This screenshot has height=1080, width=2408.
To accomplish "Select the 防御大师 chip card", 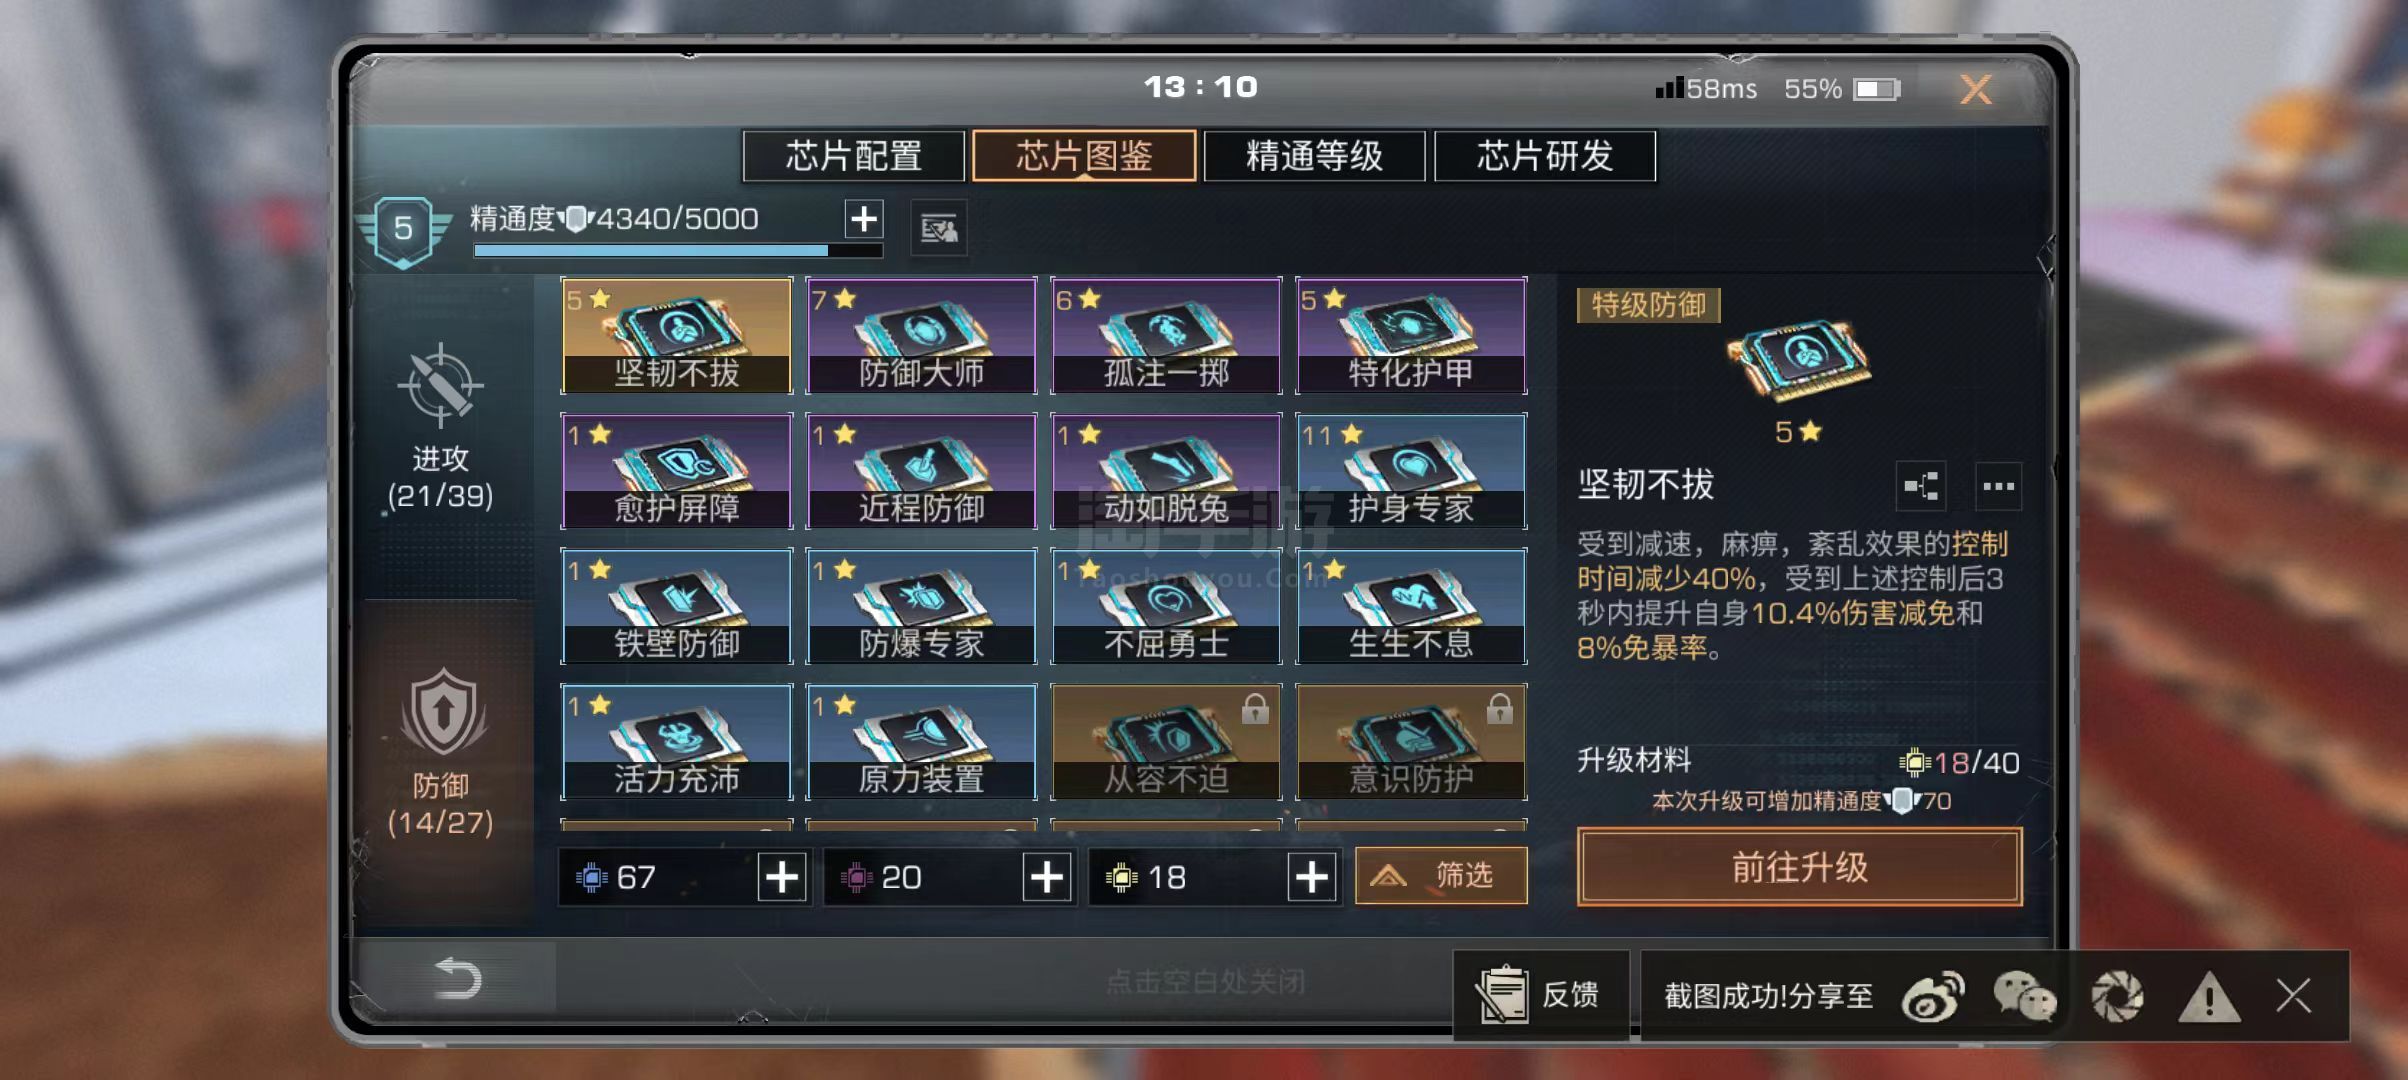I will pyautogui.click(x=921, y=336).
